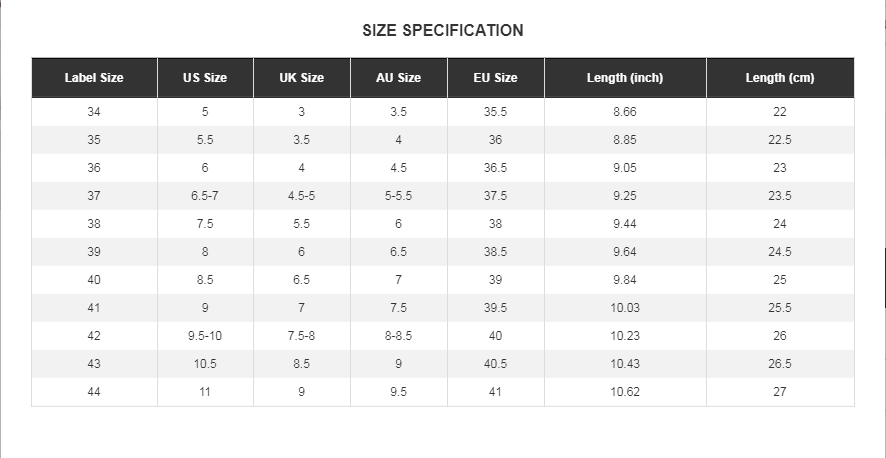Select the UK size 7.5-8 cell
The image size is (886, 458).
pyautogui.click(x=302, y=336)
